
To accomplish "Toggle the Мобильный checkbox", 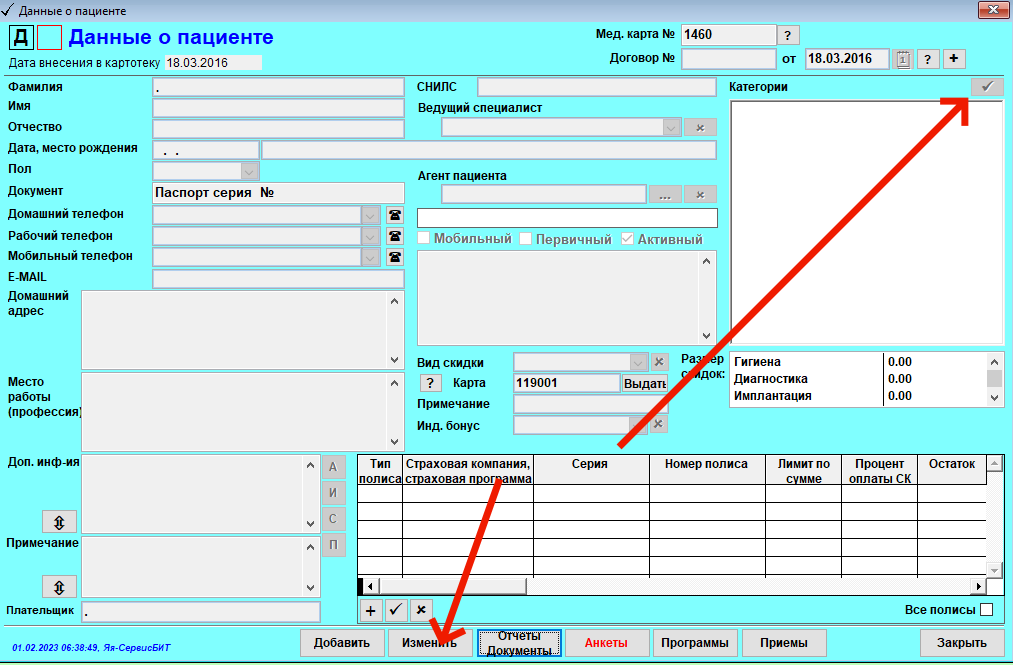I will point(424,239).
